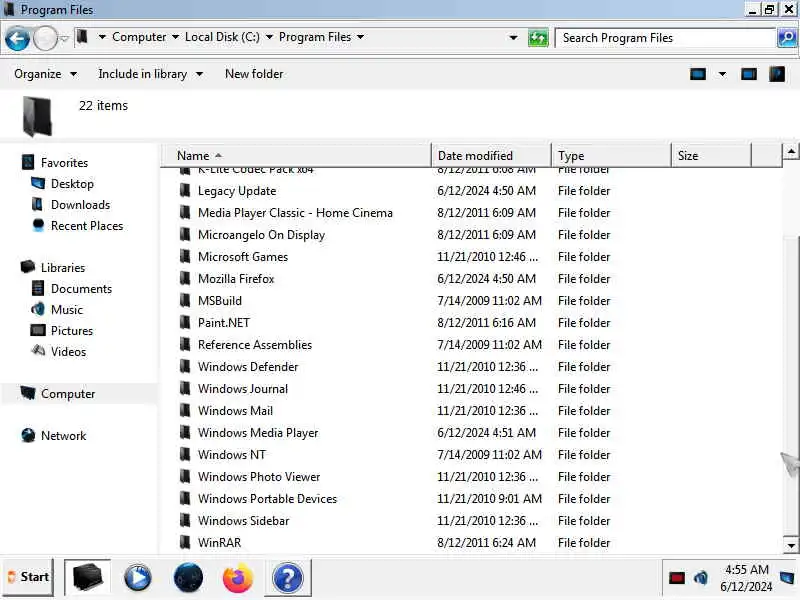Select Computer in navigation pane

click(x=68, y=394)
